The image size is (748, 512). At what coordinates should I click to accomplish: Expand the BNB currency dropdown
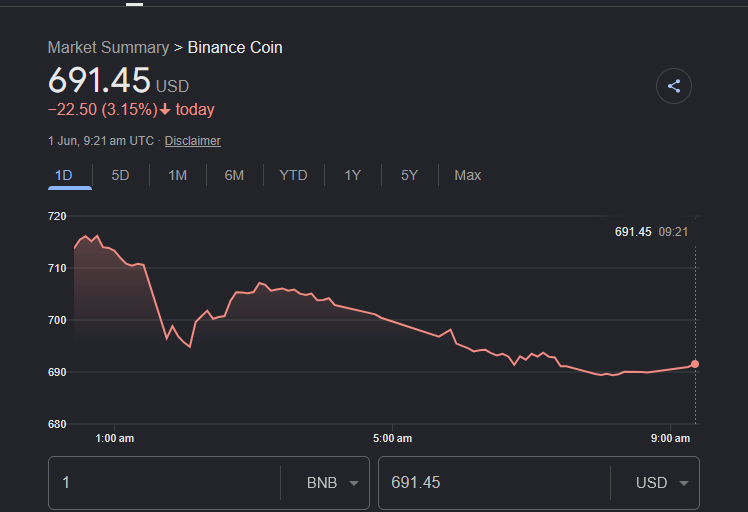point(332,483)
